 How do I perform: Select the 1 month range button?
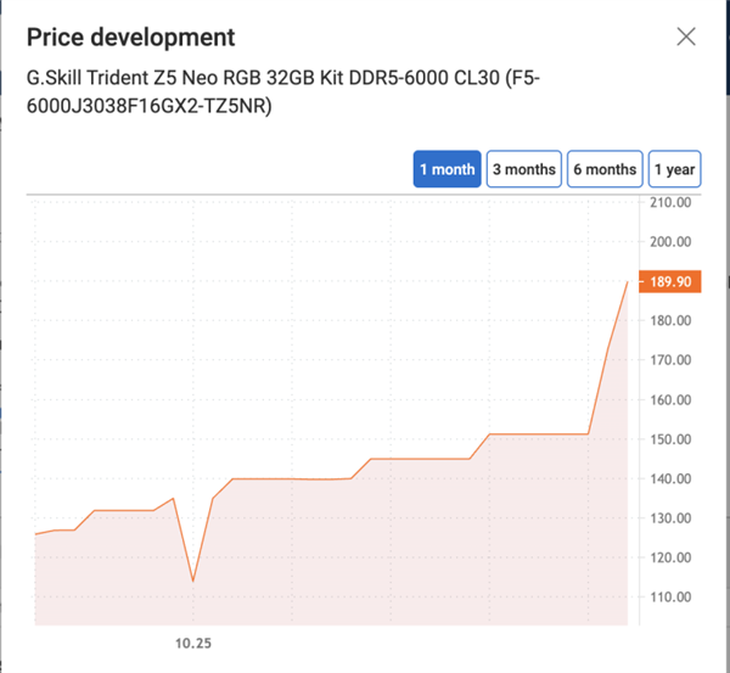point(447,169)
